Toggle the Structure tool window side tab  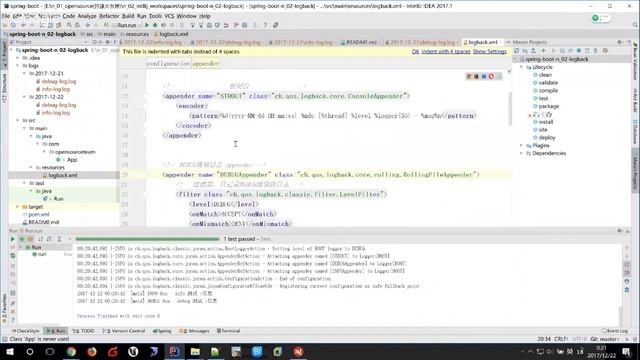(x=4, y=88)
